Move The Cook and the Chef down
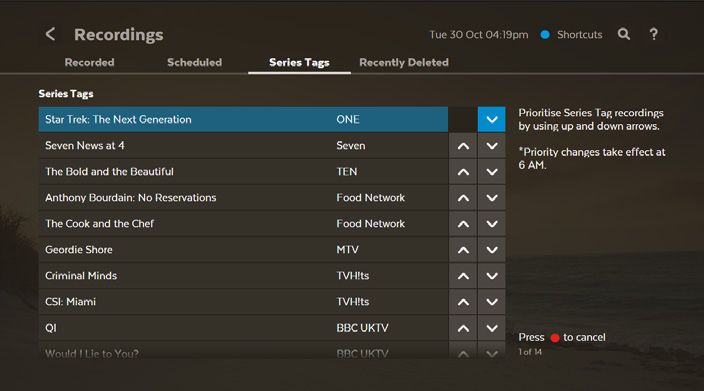The height and width of the screenshot is (391, 704). tap(492, 224)
